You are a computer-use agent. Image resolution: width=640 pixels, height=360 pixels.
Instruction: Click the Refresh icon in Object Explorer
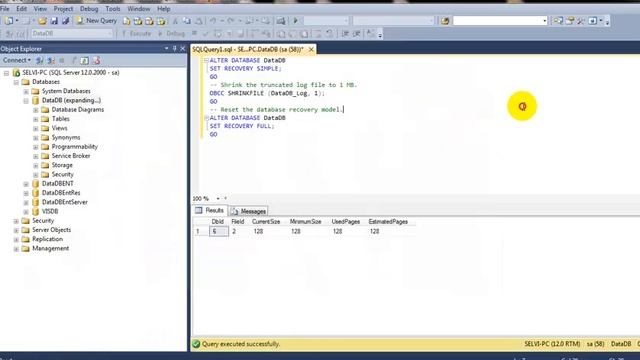(84, 60)
